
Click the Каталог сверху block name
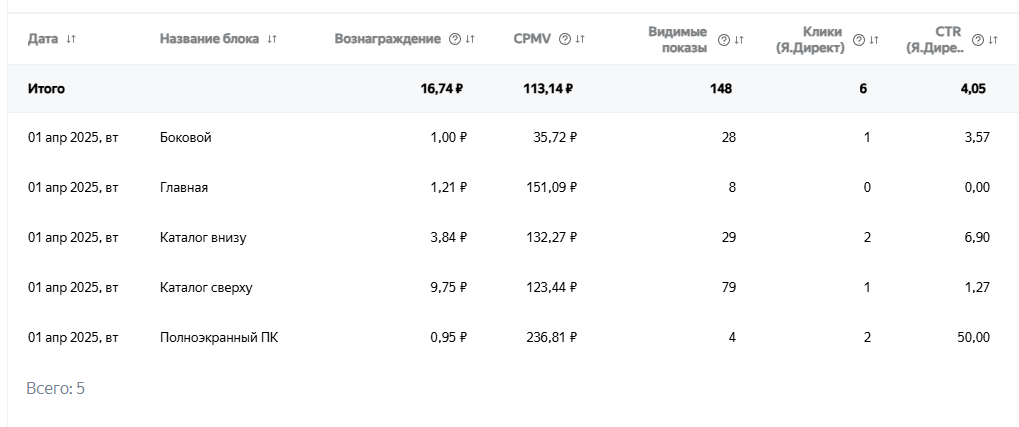(x=206, y=287)
